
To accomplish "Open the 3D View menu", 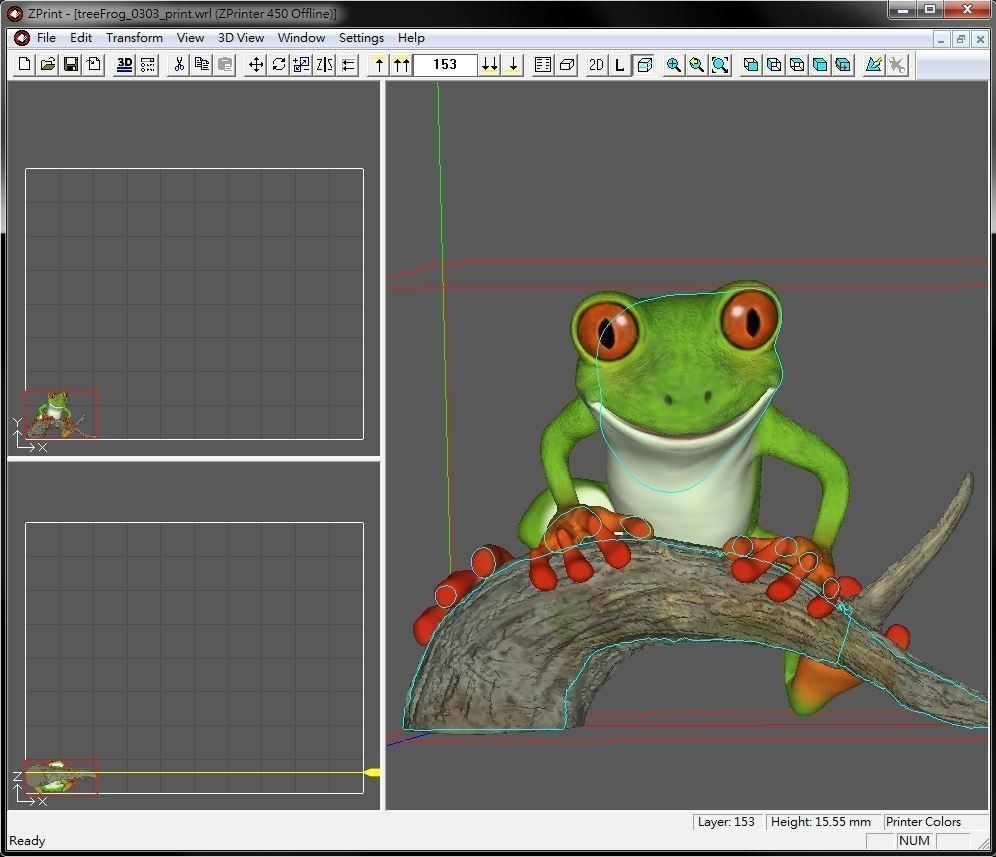I will coord(241,38).
